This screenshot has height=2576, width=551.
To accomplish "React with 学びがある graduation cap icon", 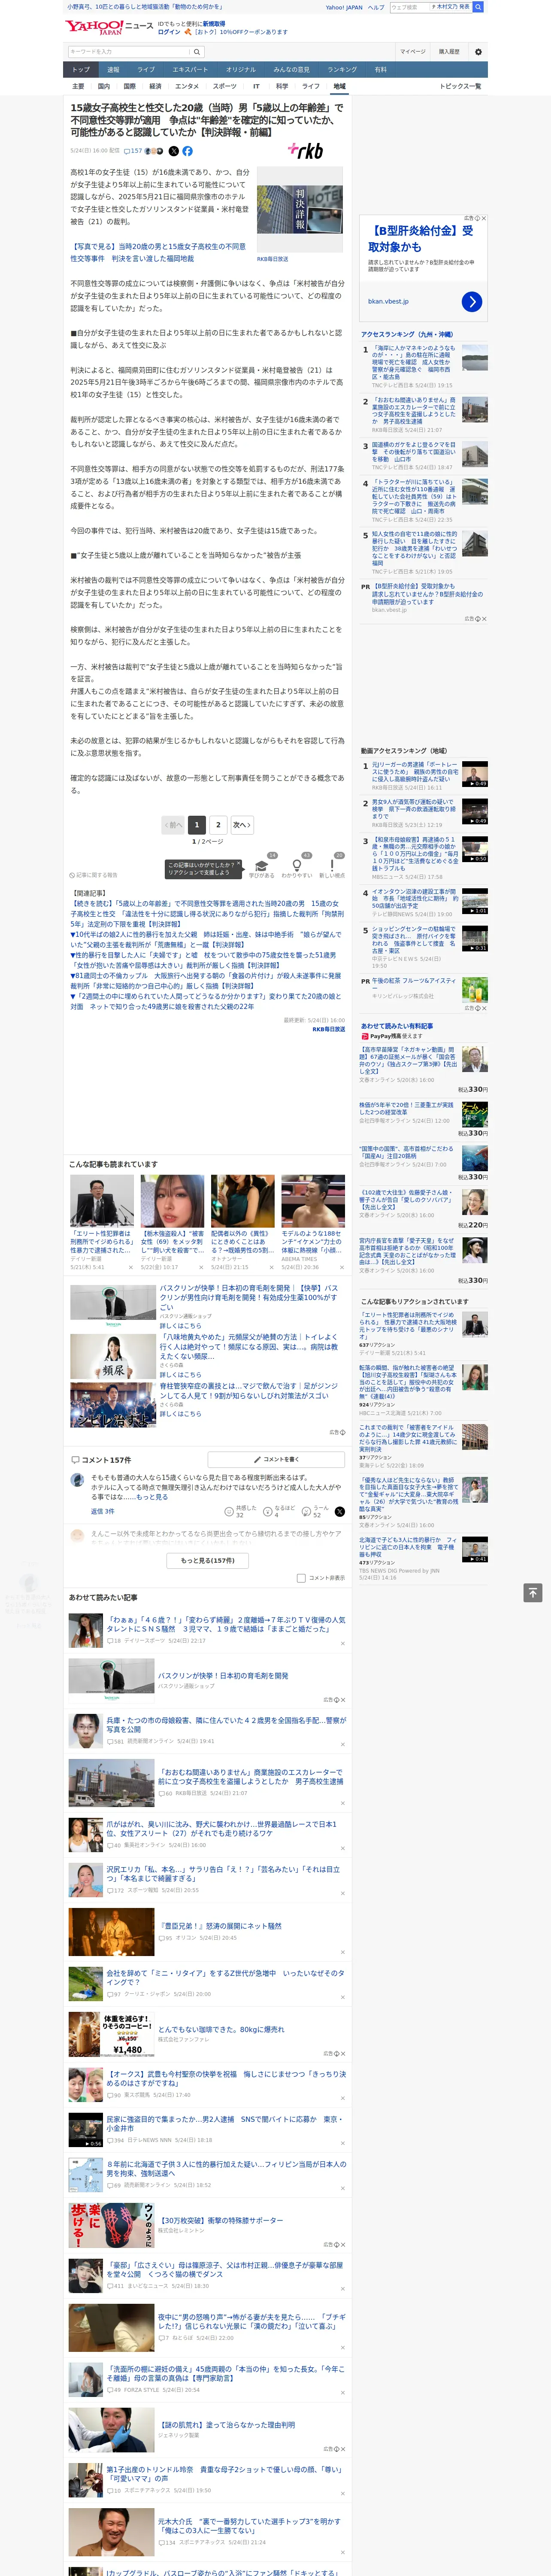I will coord(262,866).
